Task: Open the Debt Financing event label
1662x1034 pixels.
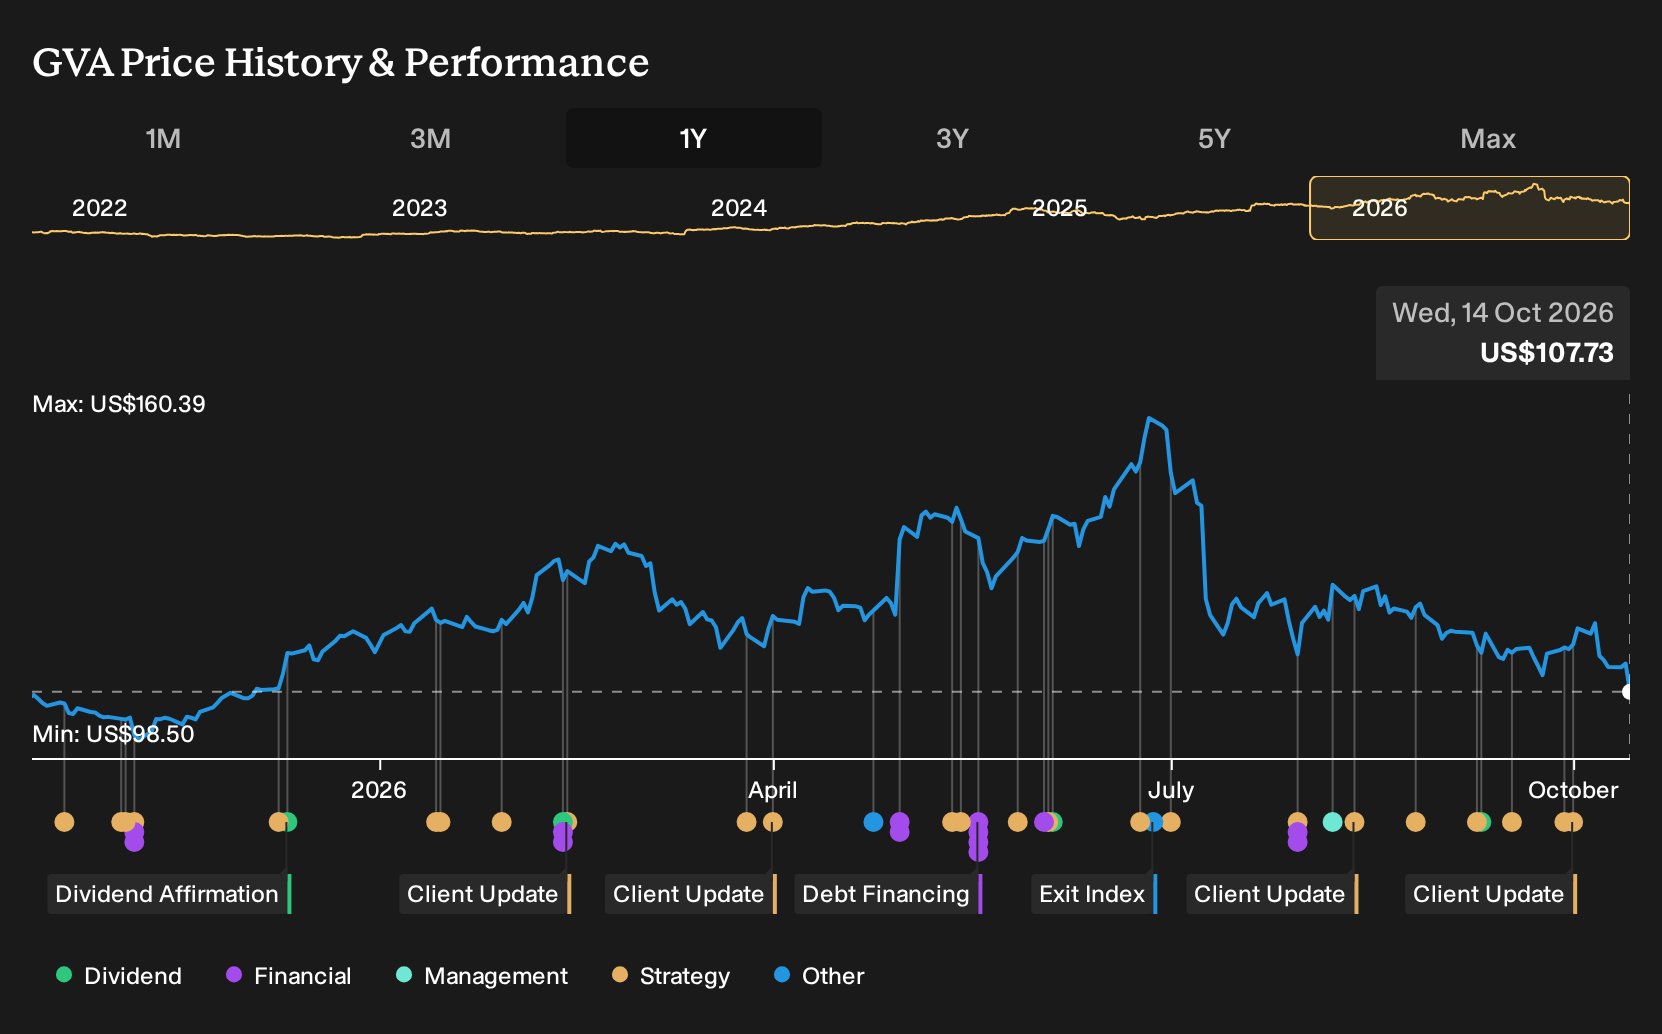Action: [x=888, y=894]
